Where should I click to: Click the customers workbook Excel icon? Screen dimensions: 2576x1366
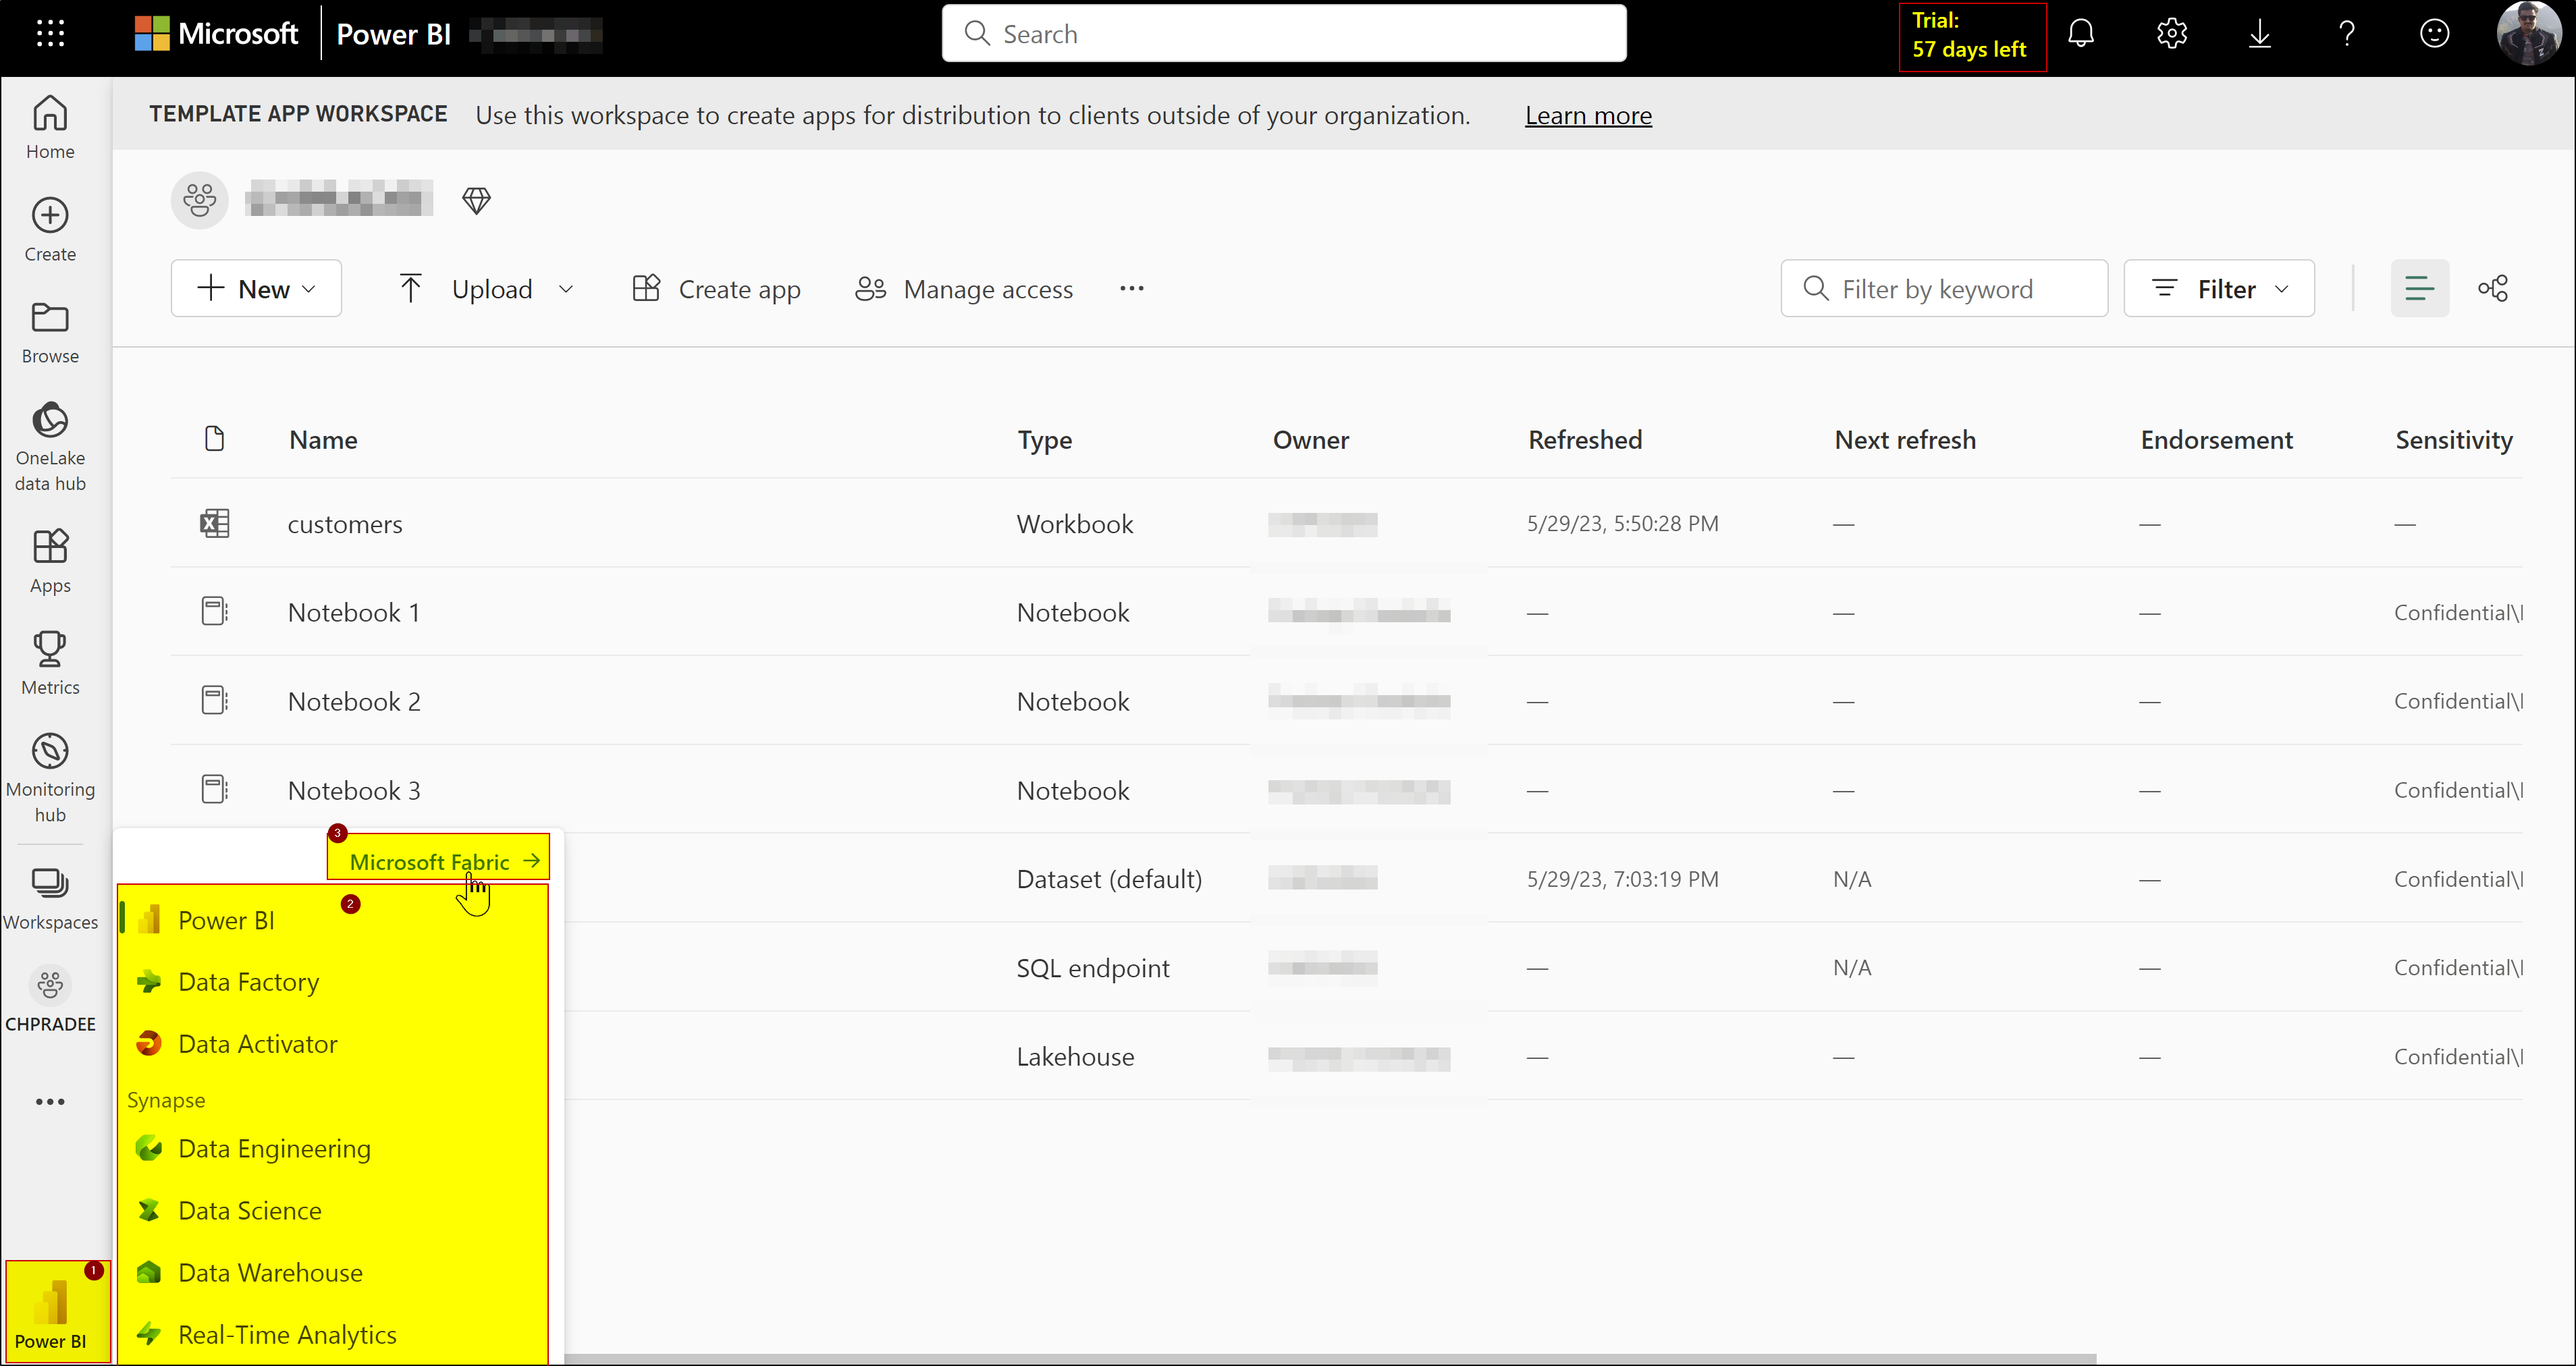click(214, 523)
